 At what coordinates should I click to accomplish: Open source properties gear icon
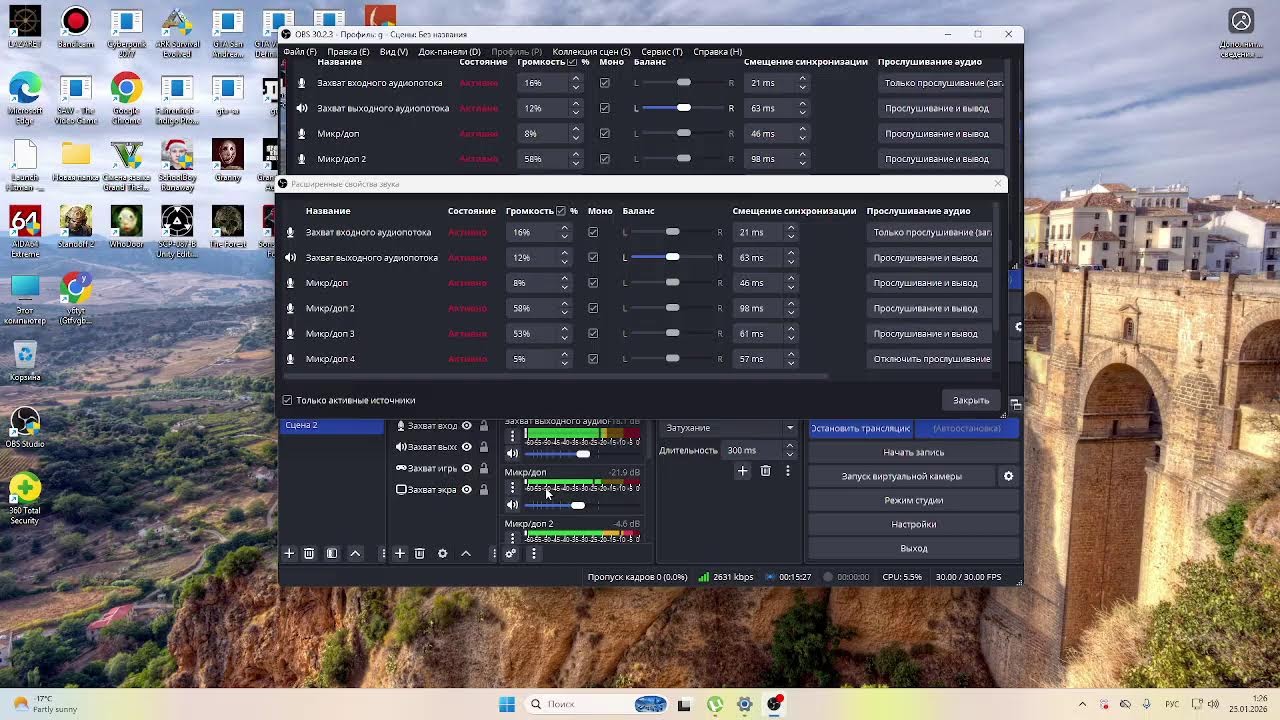click(443, 553)
